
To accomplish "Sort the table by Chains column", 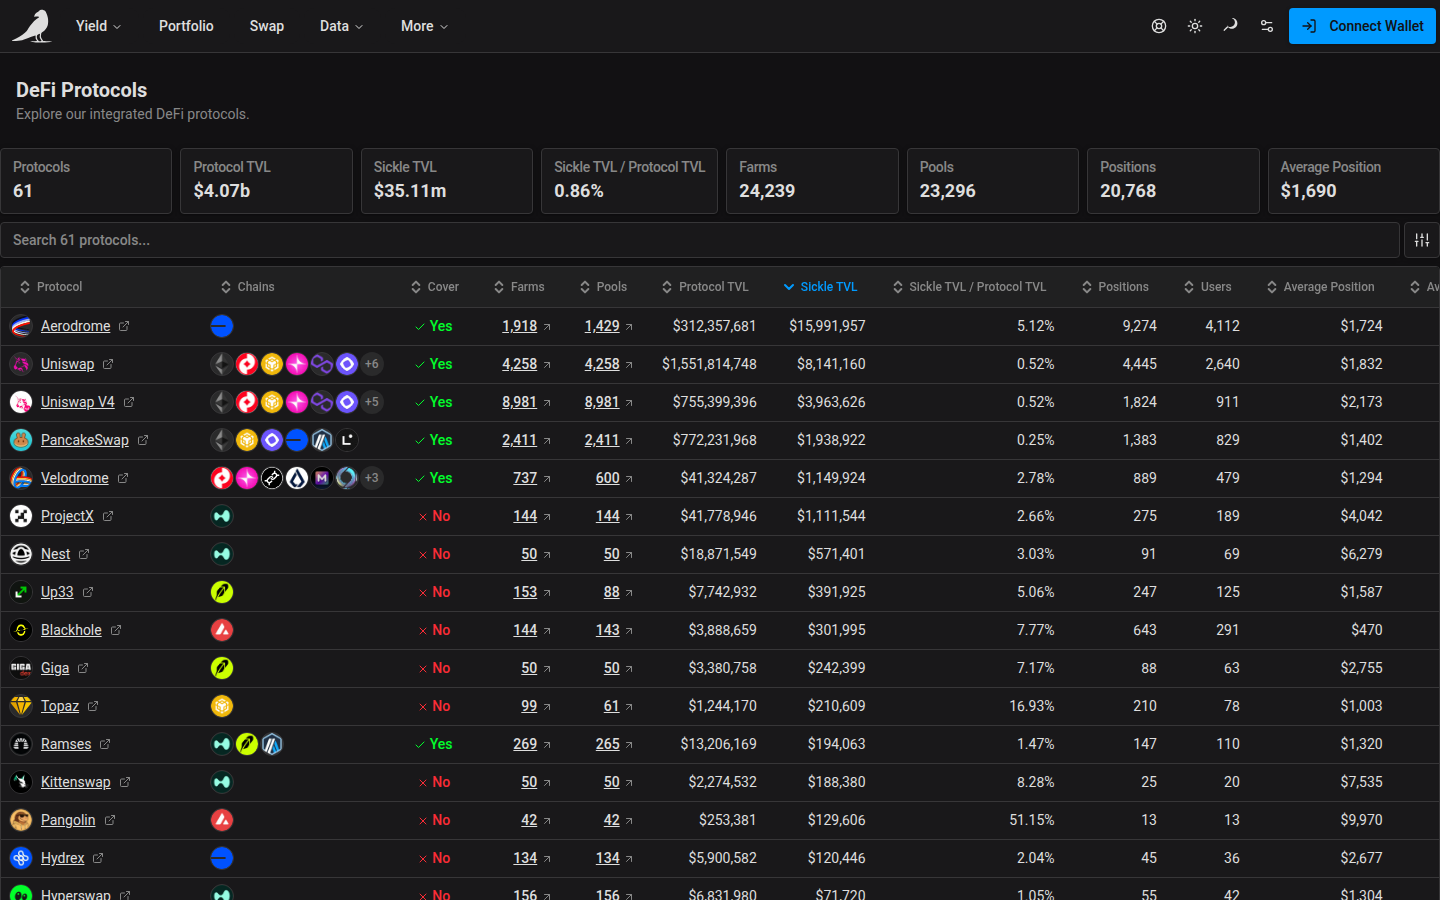I will coord(248,287).
